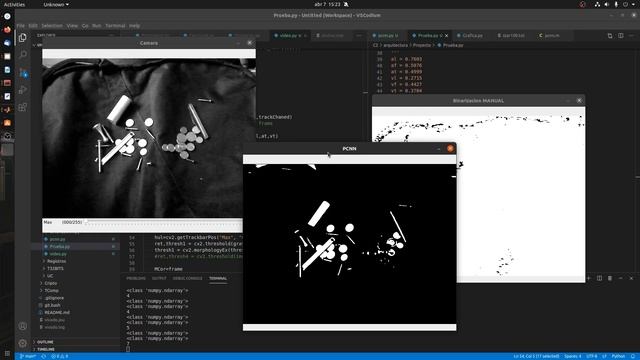
Task: Open the editor more actions ellipsis
Action: (x=631, y=36)
